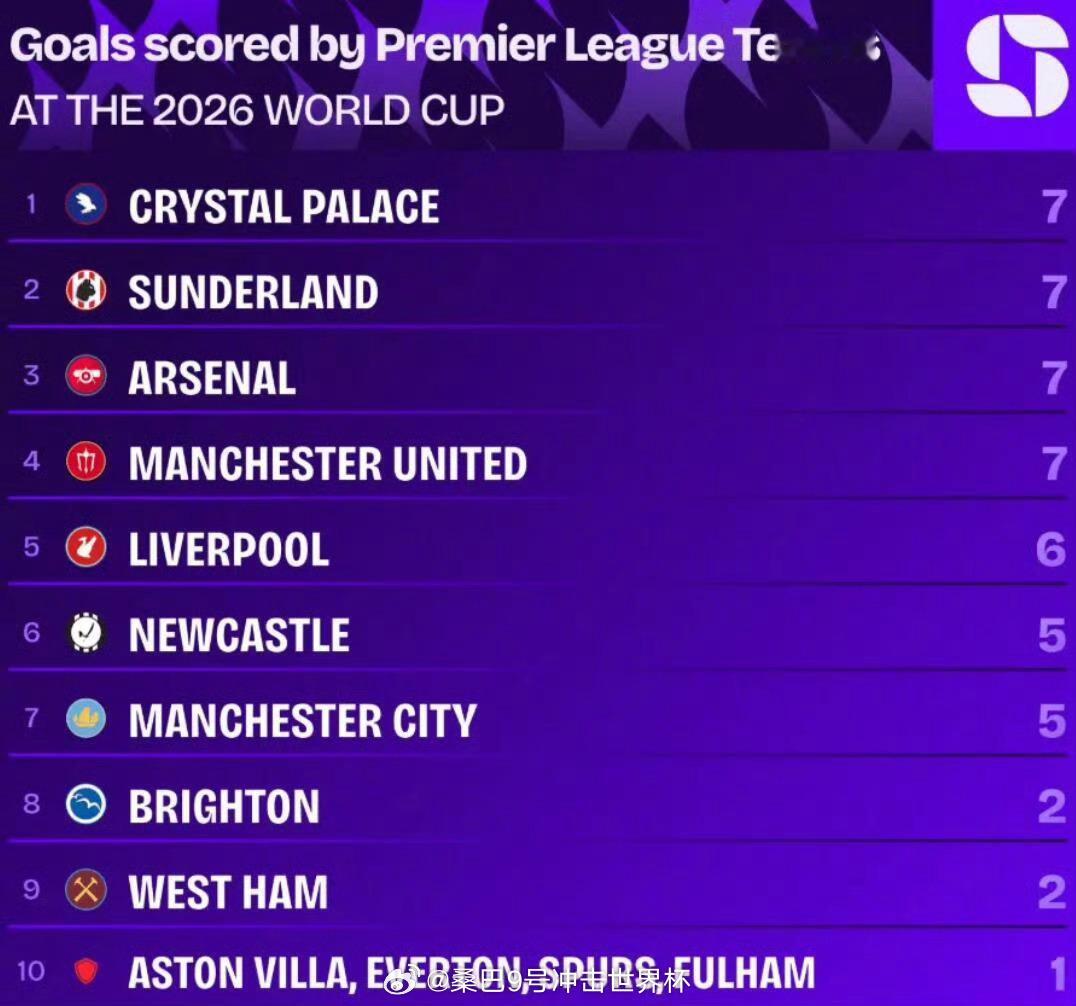The width and height of the screenshot is (1076, 1006).
Task: Click the Weibo watermark username text
Action: click(x=559, y=982)
